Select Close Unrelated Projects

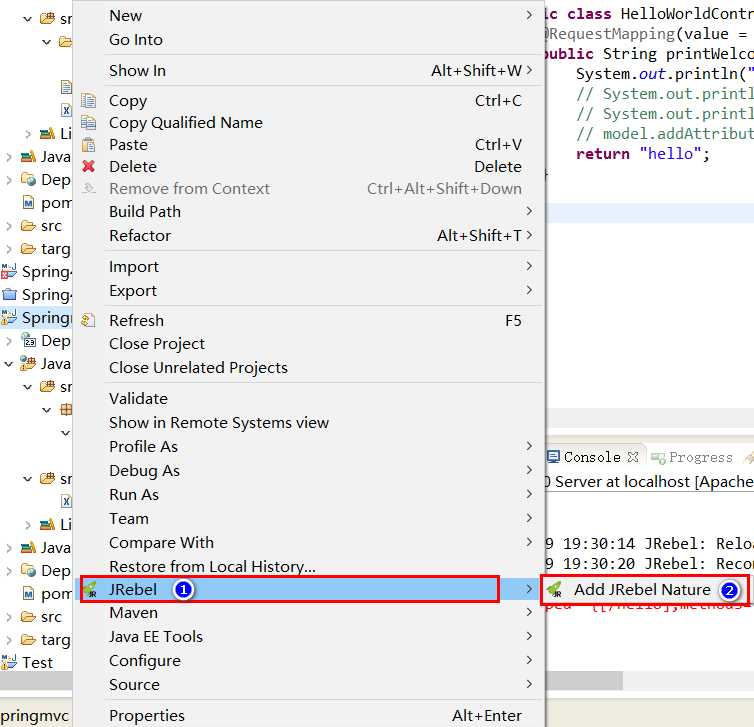[x=310, y=368]
